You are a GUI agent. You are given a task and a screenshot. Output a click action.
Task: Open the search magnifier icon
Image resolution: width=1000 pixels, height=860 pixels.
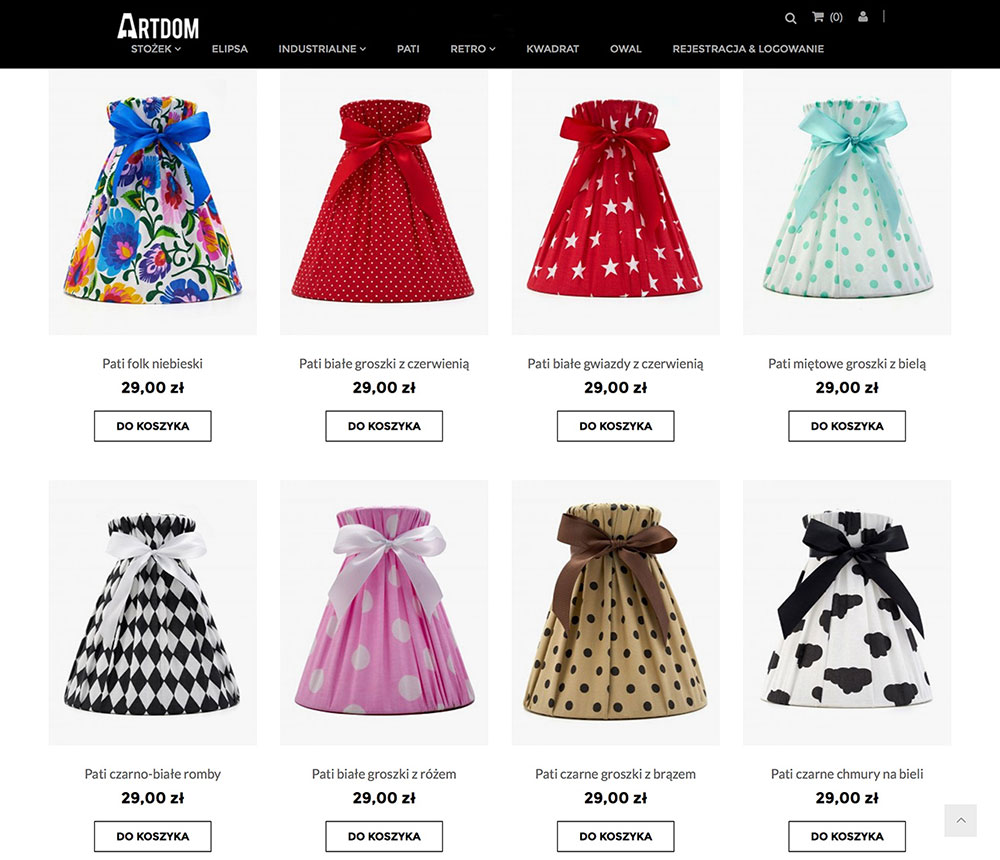[x=790, y=18]
